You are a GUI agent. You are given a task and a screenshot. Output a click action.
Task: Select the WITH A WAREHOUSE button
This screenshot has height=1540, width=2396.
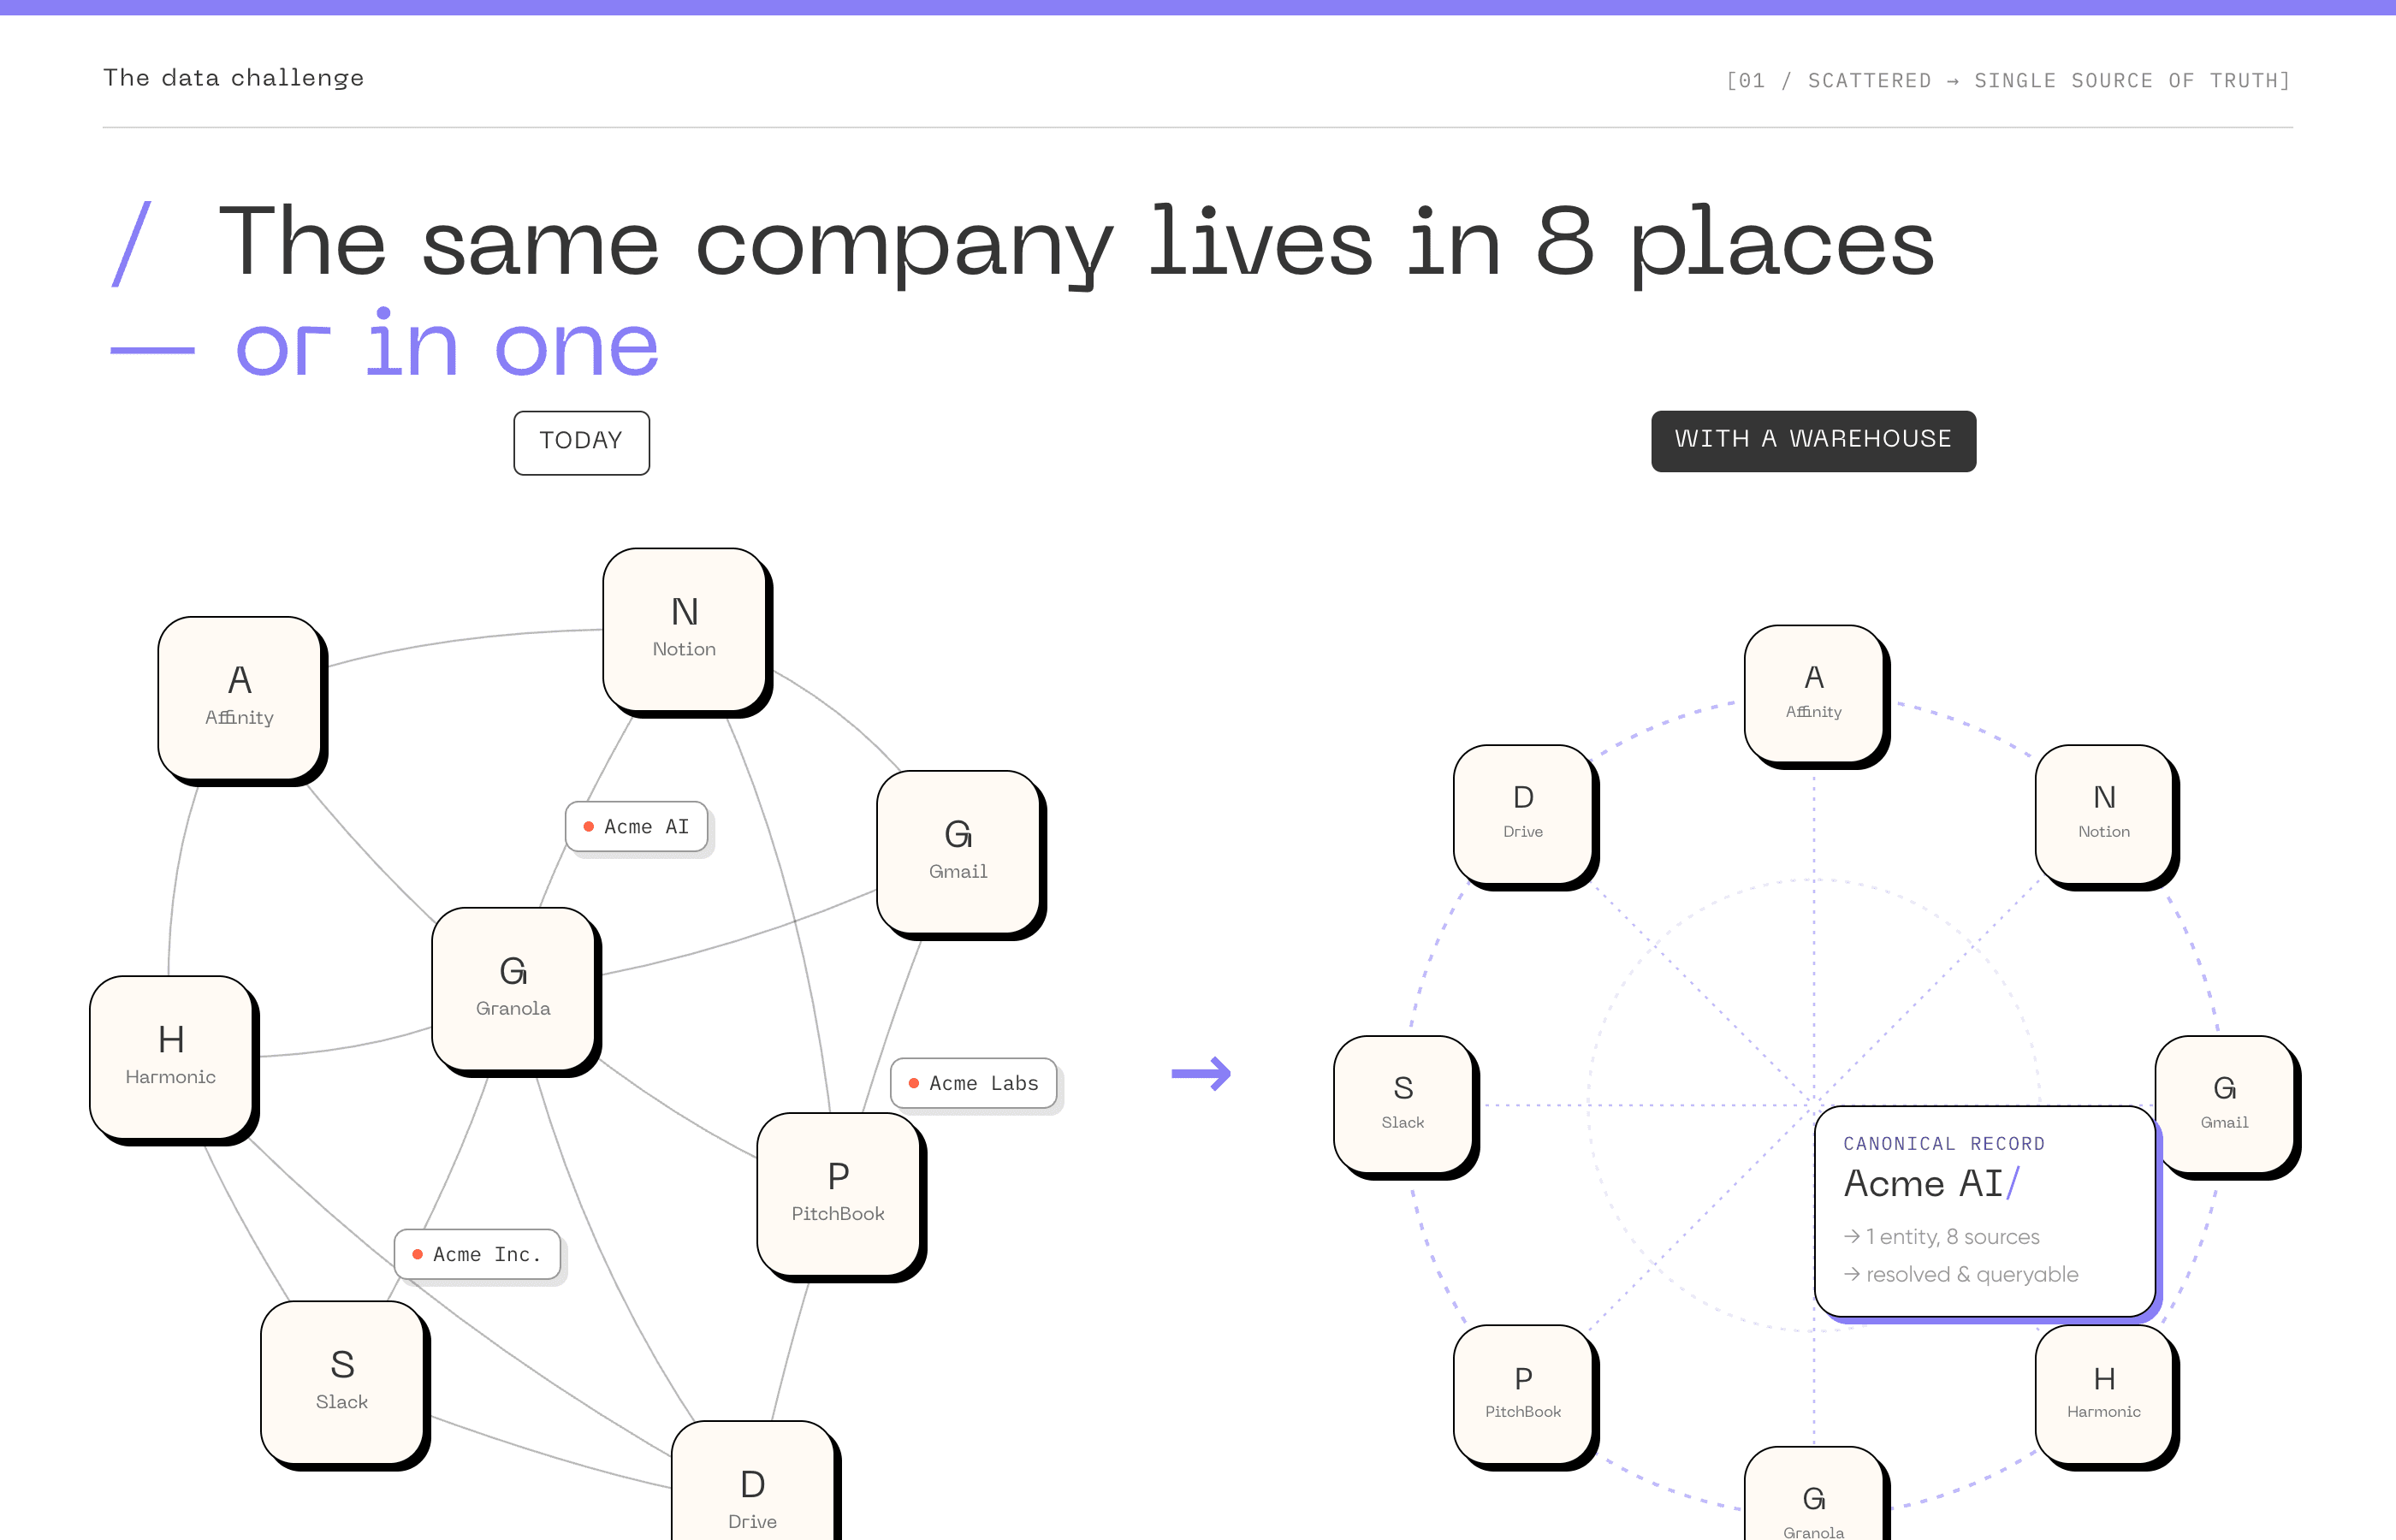1813,440
